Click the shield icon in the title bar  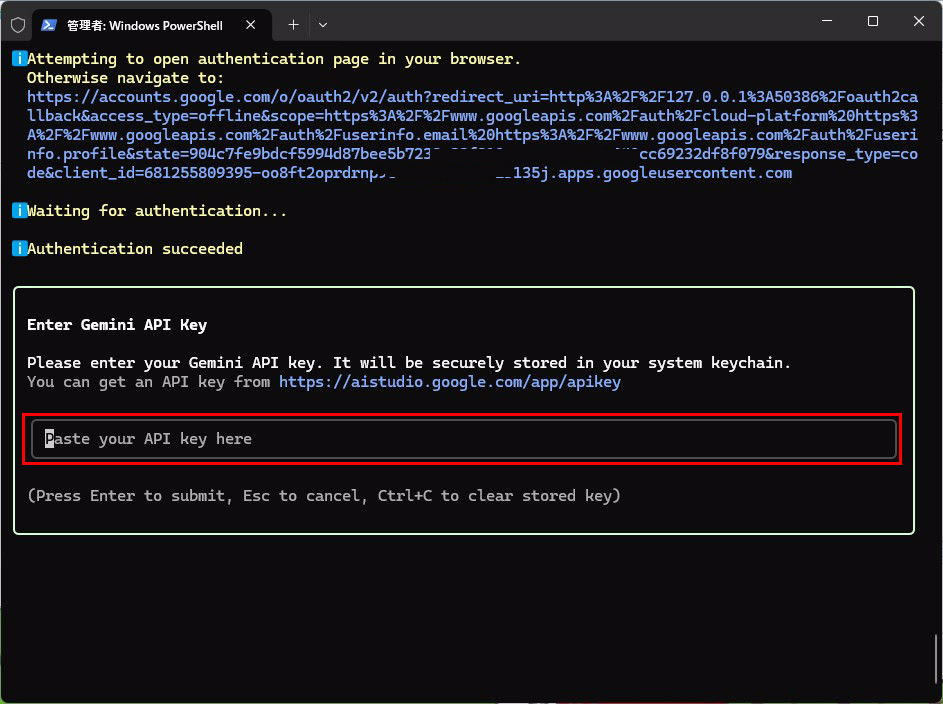(18, 25)
